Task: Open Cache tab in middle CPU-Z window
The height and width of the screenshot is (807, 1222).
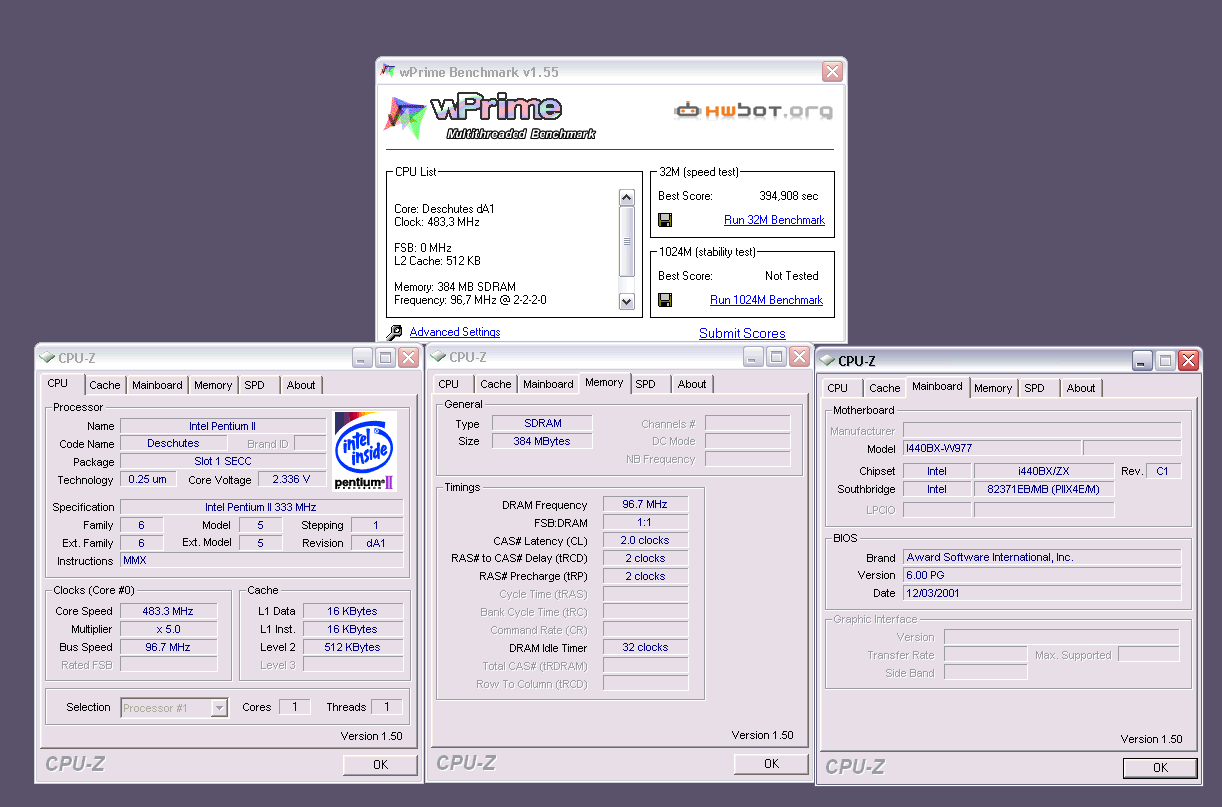Action: point(496,384)
